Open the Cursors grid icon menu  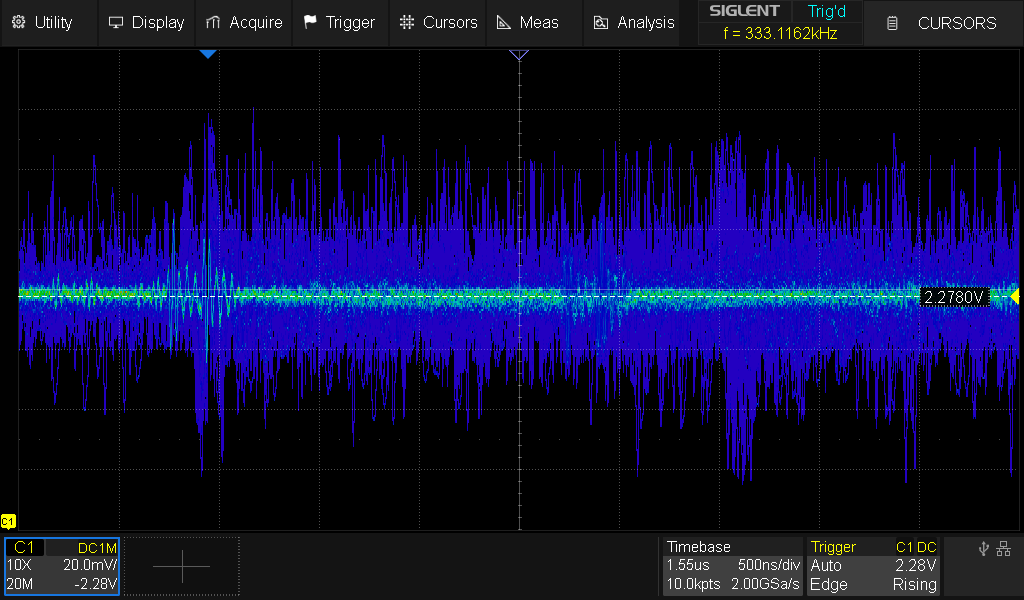tap(438, 22)
